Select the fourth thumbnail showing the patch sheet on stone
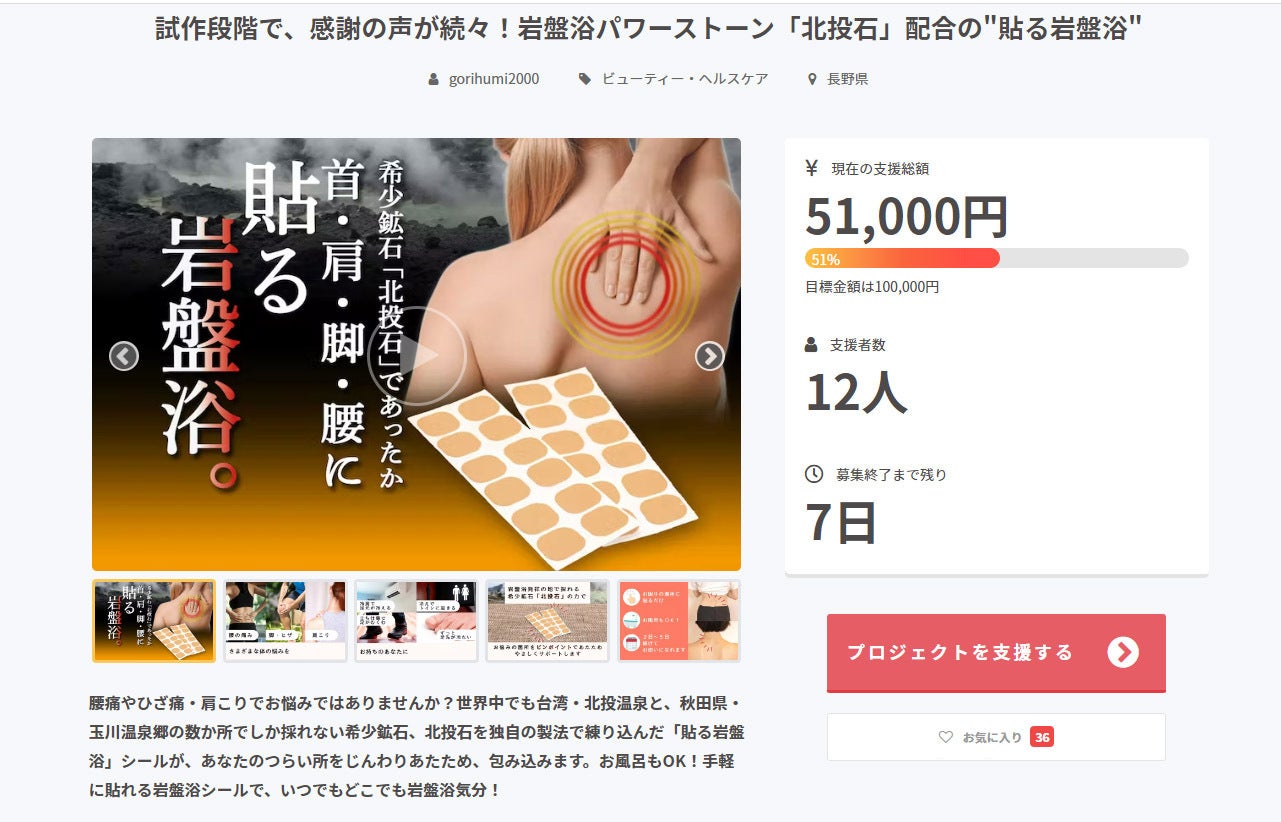This screenshot has width=1281, height=822. tap(547, 621)
